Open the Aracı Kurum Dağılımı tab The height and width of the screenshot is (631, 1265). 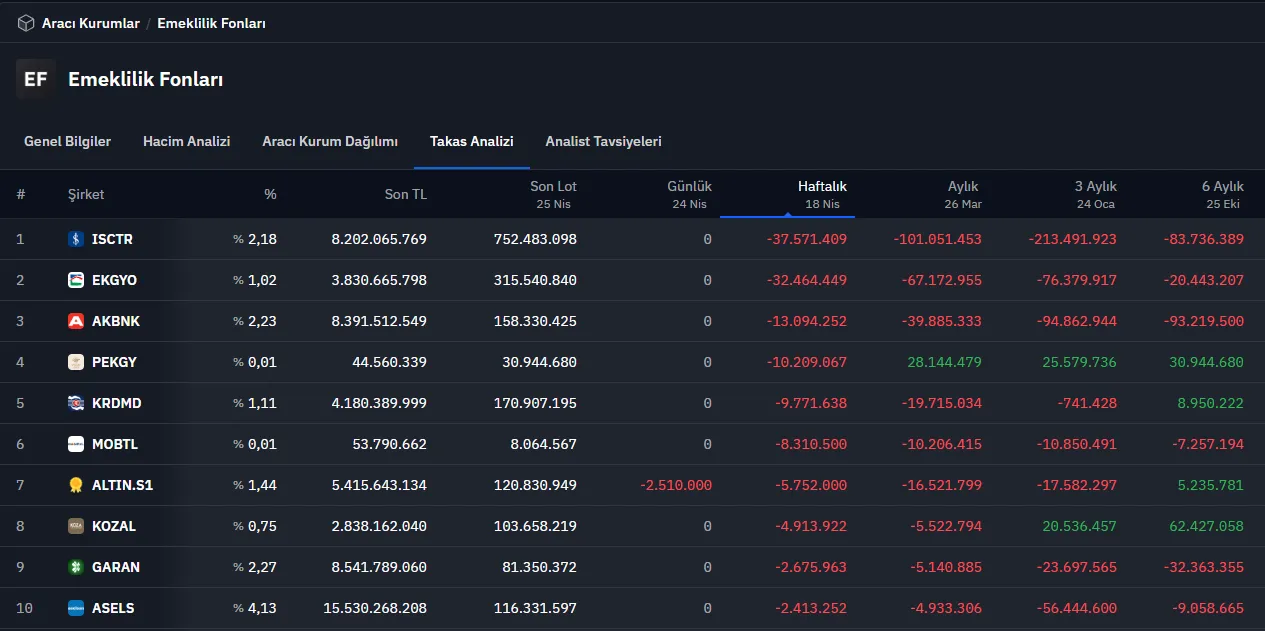[x=330, y=142]
